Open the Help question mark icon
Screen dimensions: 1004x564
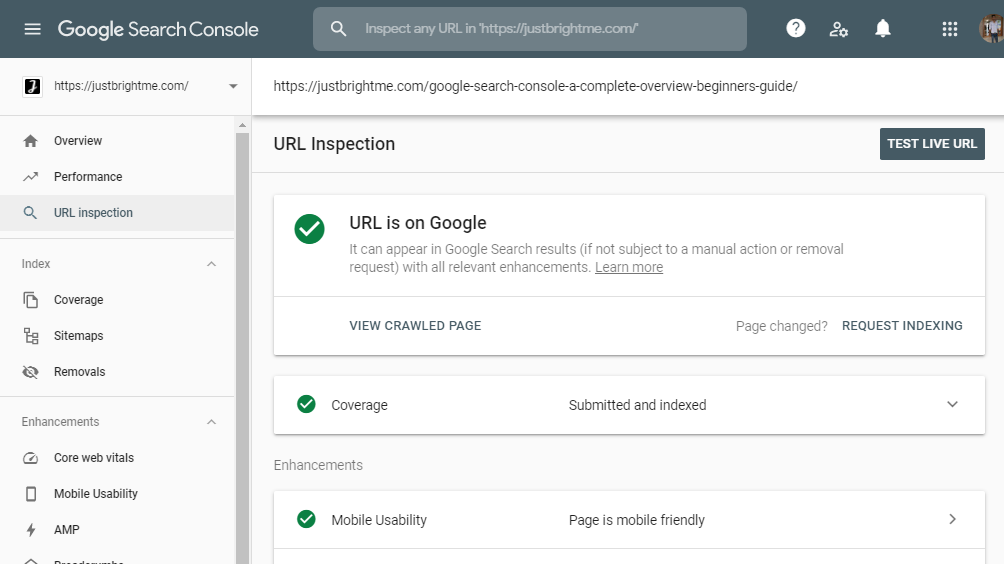point(795,28)
